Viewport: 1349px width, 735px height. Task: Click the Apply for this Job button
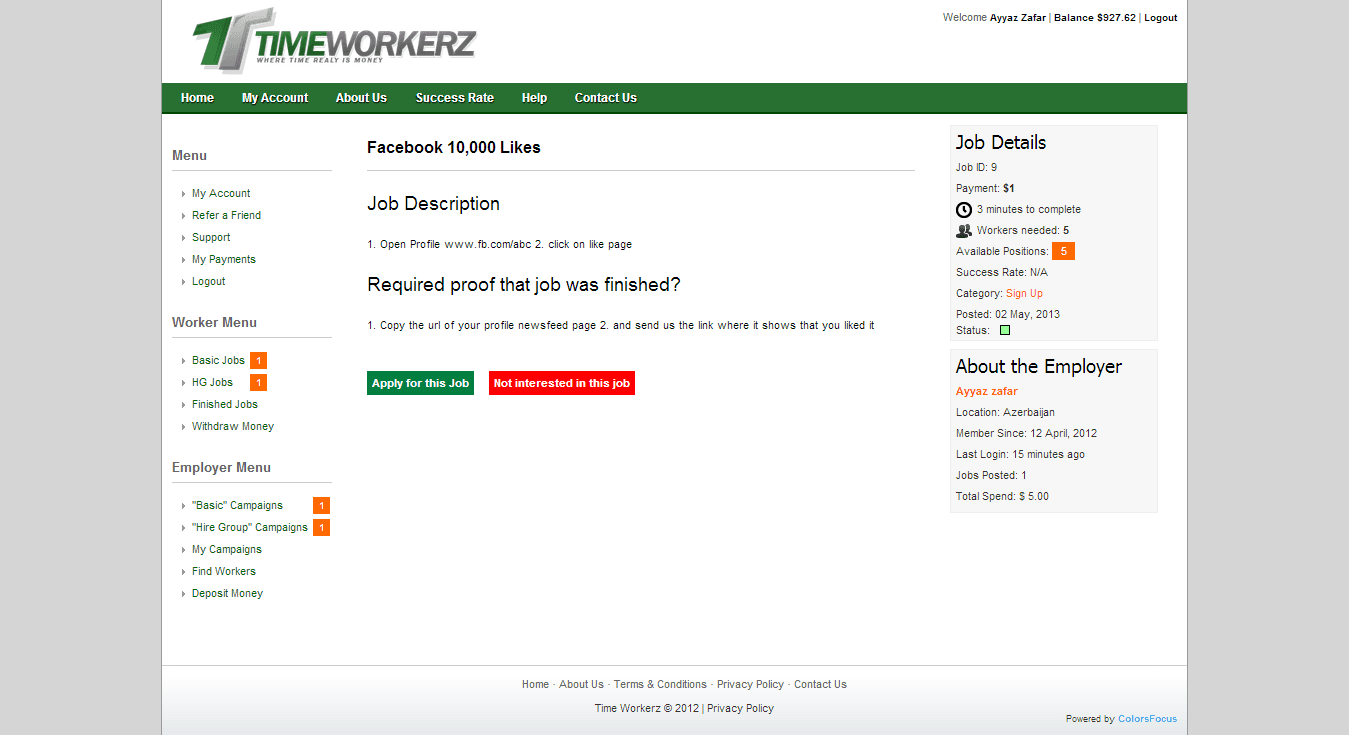click(x=420, y=383)
